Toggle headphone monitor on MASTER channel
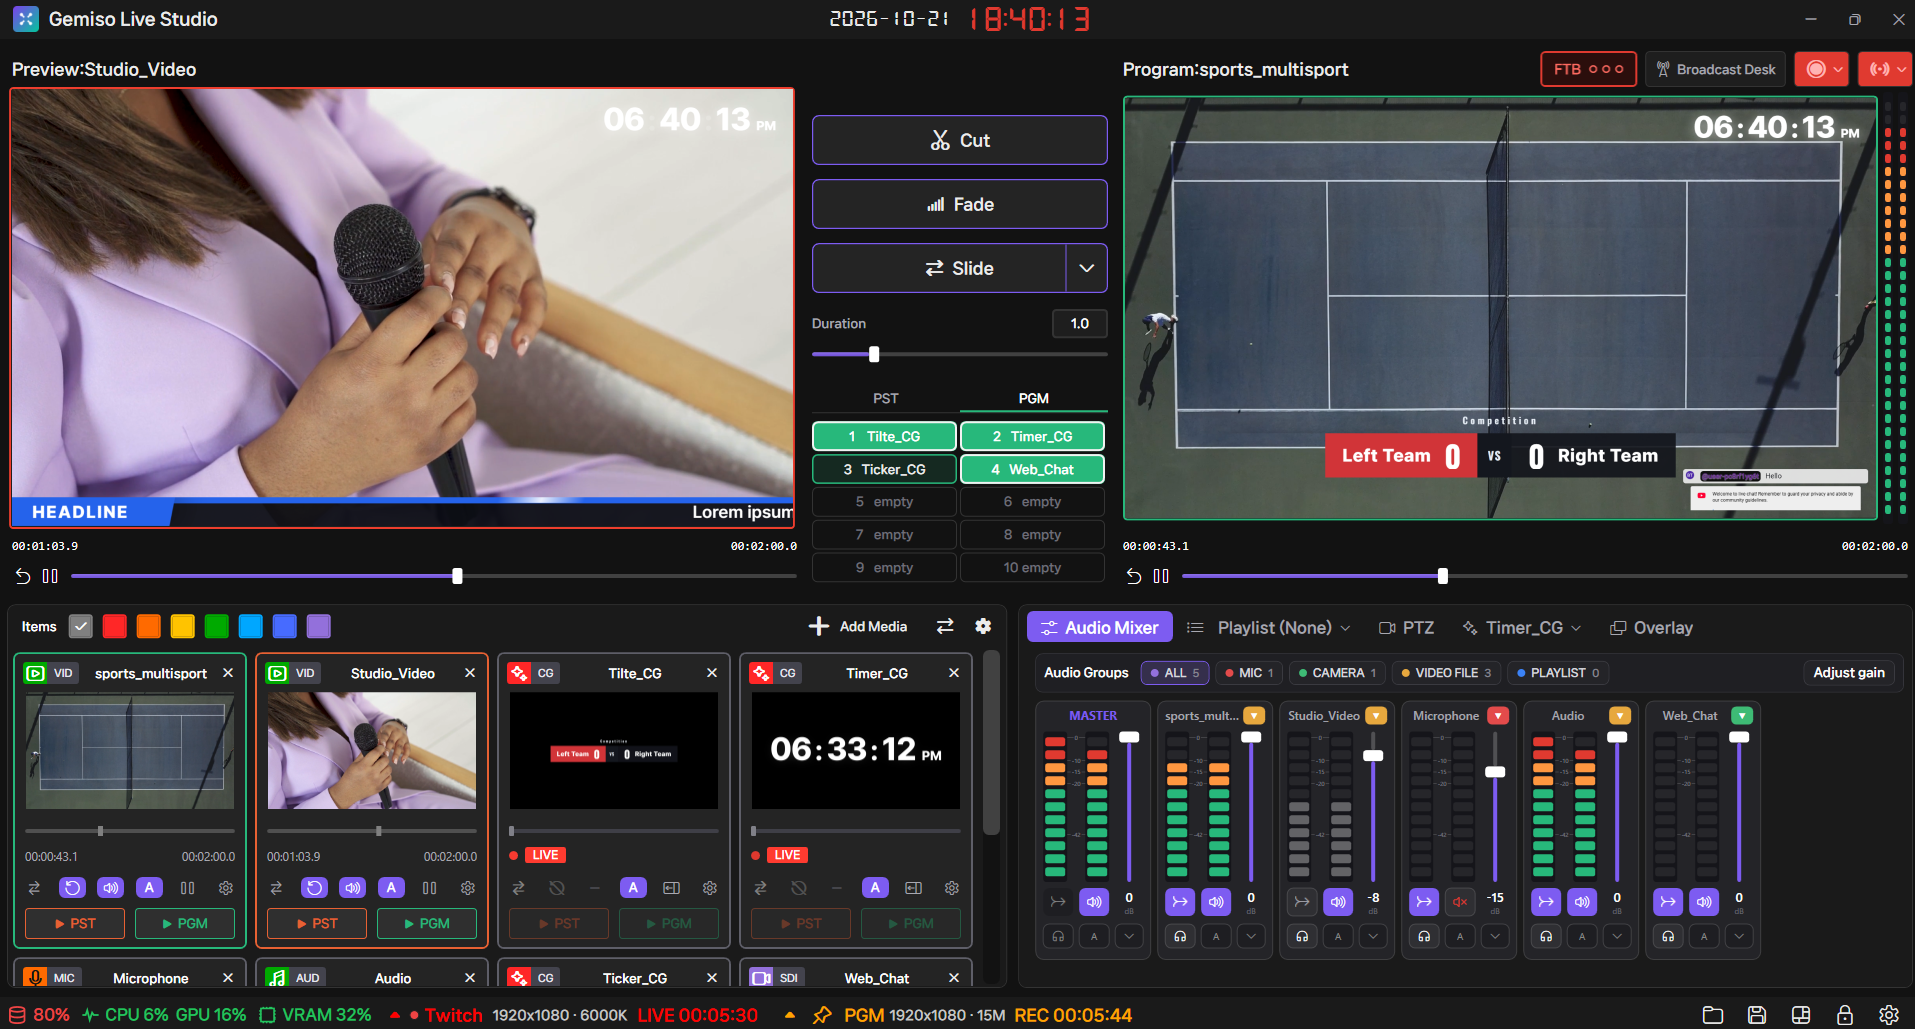1915x1029 pixels. point(1058,937)
